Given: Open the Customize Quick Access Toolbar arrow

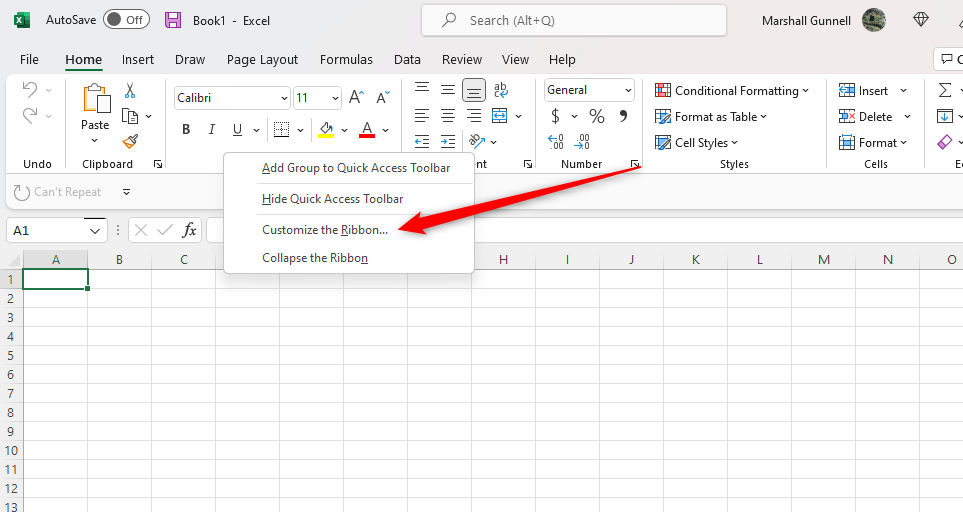Looking at the screenshot, I should pyautogui.click(x=126, y=192).
